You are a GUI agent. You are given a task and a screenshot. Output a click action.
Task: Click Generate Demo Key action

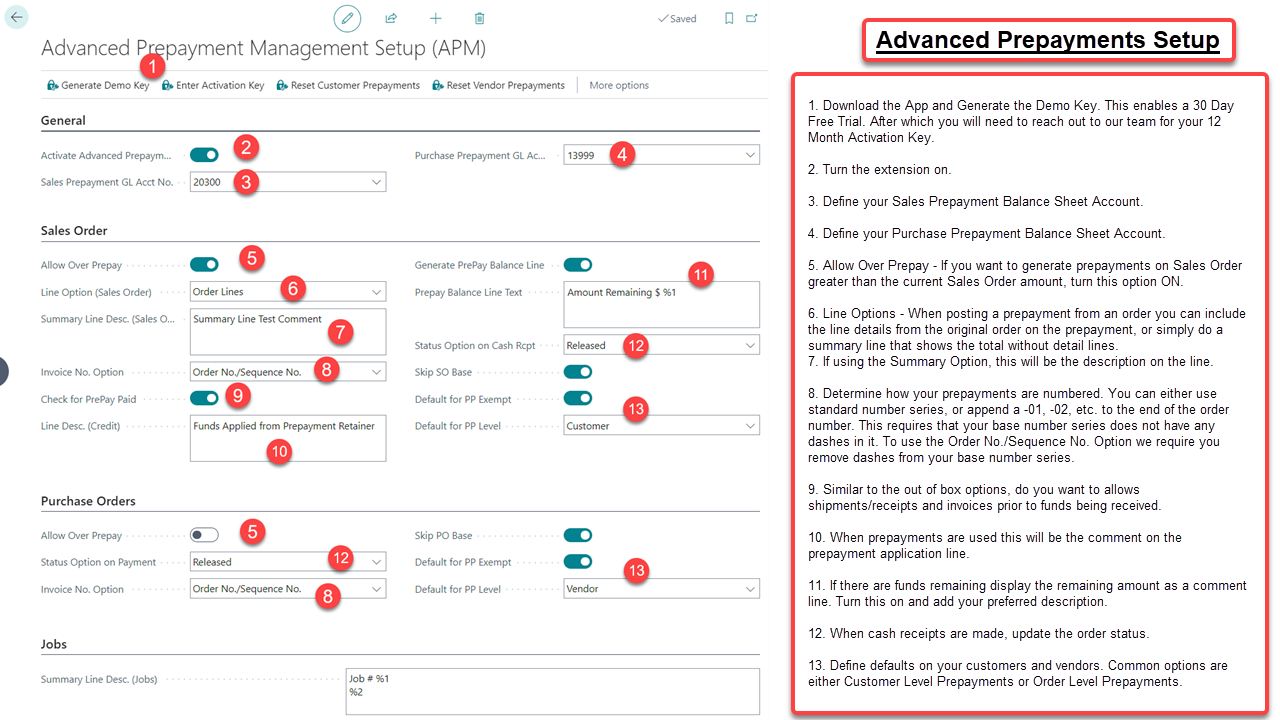(97, 86)
